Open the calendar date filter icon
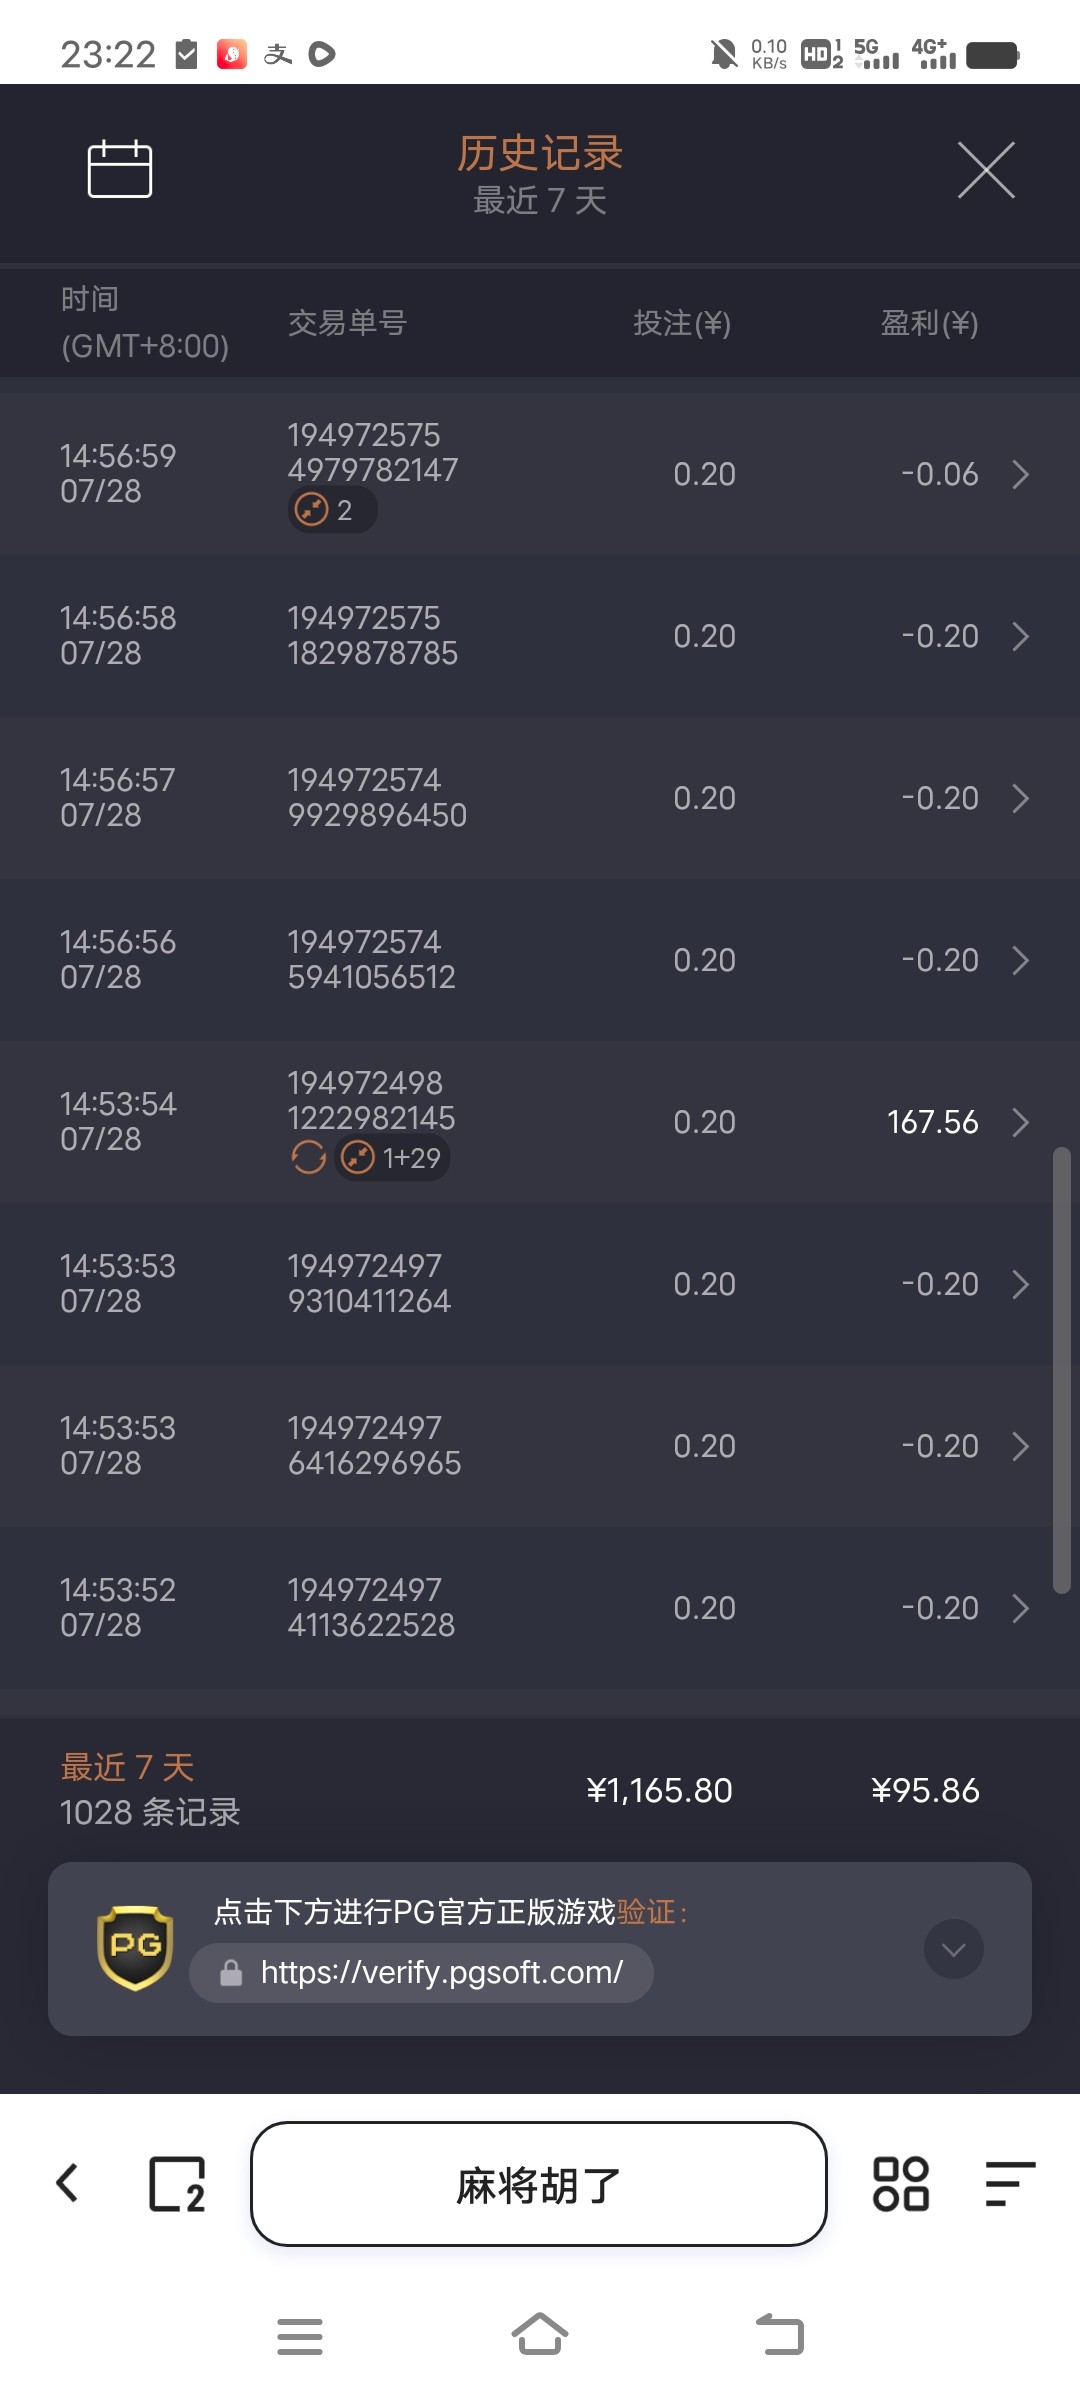This screenshot has width=1080, height=2400. [x=120, y=169]
